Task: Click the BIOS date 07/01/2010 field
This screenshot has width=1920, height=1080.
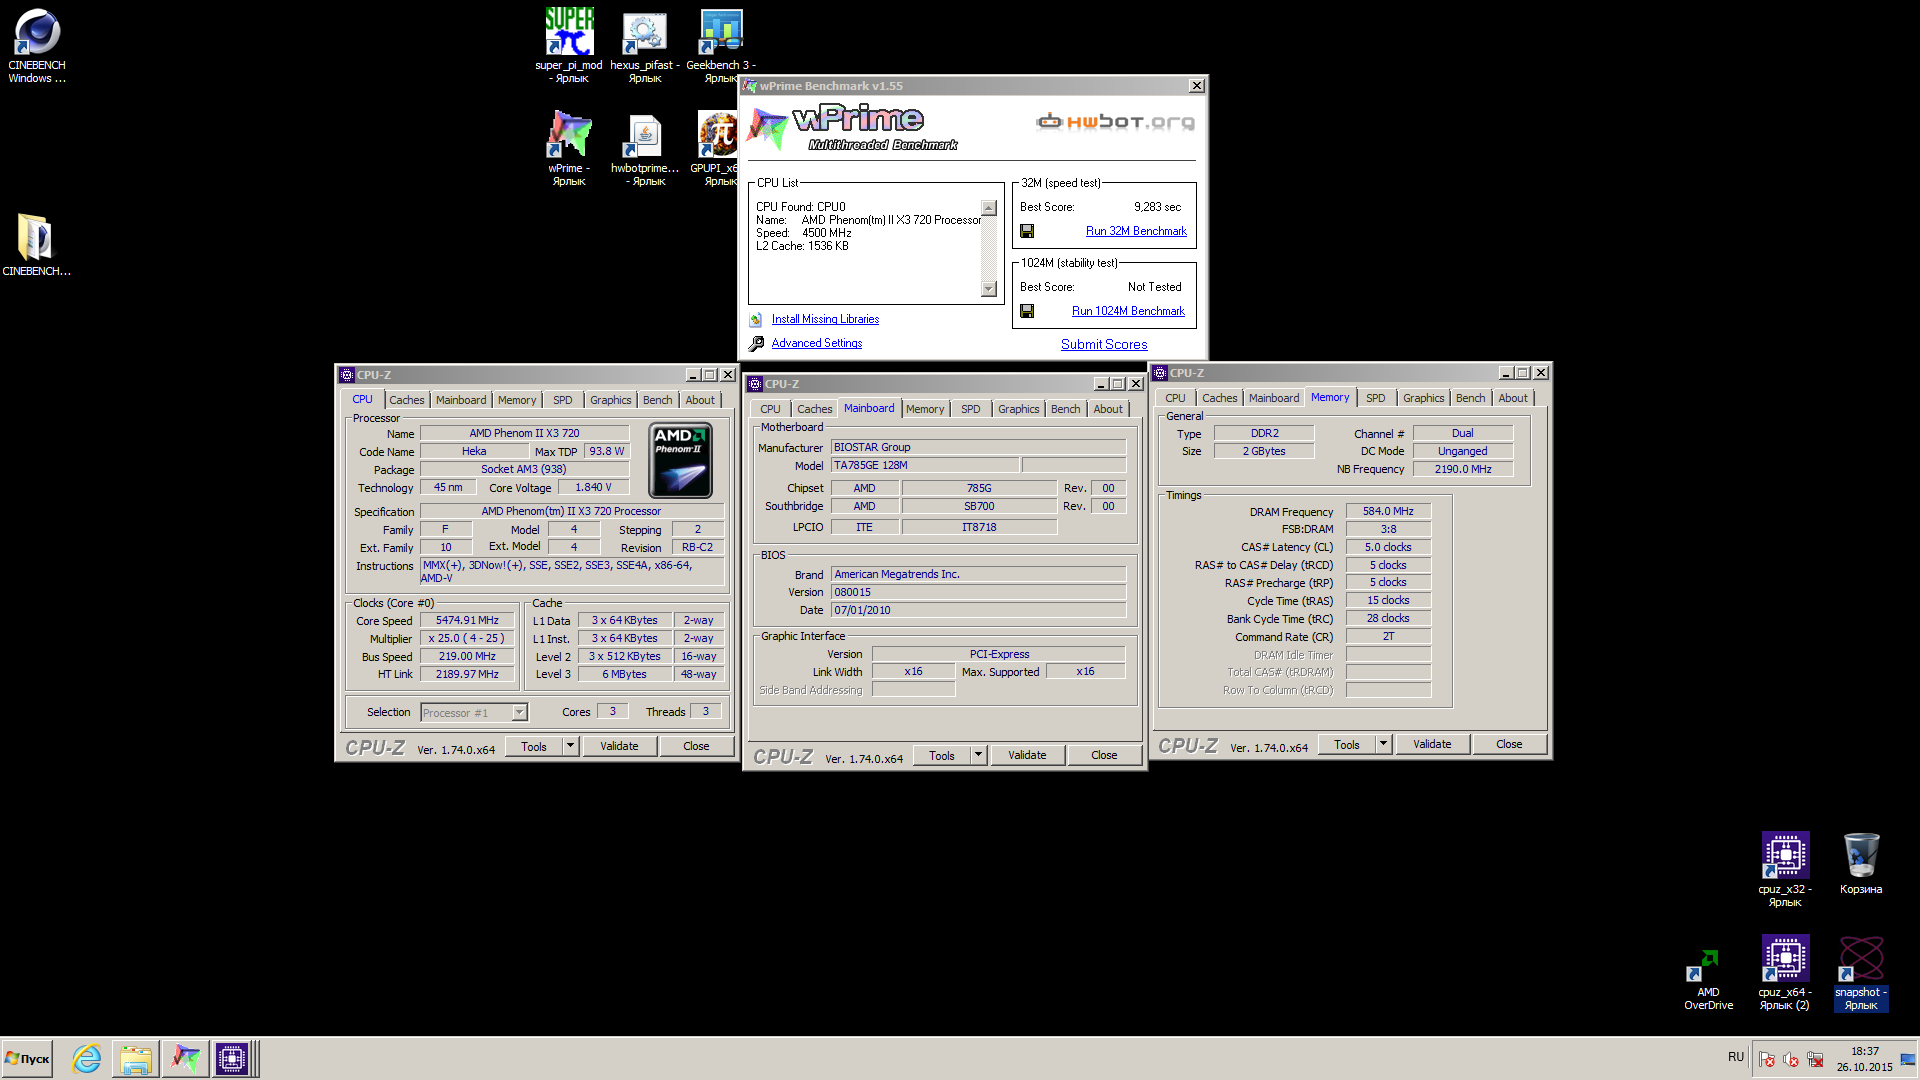Action: click(978, 610)
